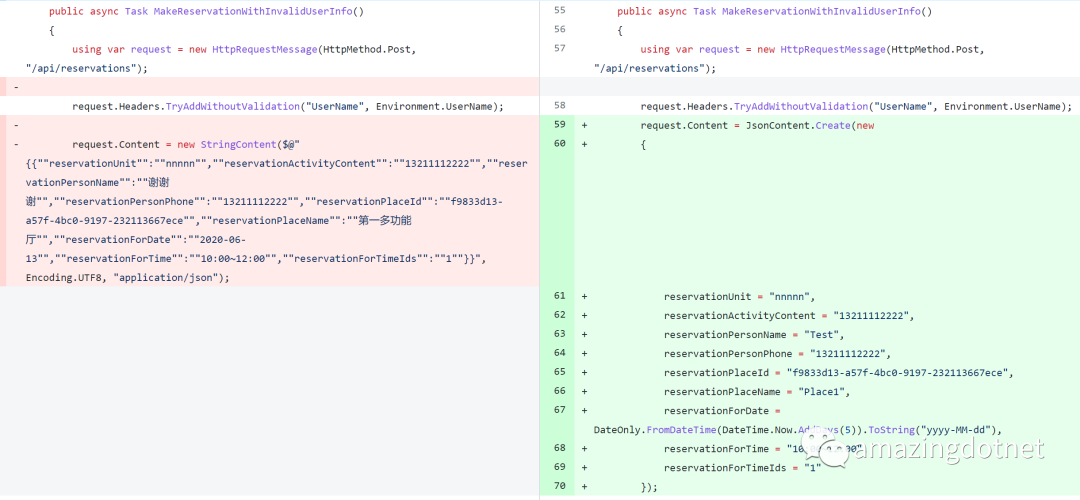Select the added line with reservationPlaceId guid
Viewport: 1080px width, 500px height.
(840, 373)
